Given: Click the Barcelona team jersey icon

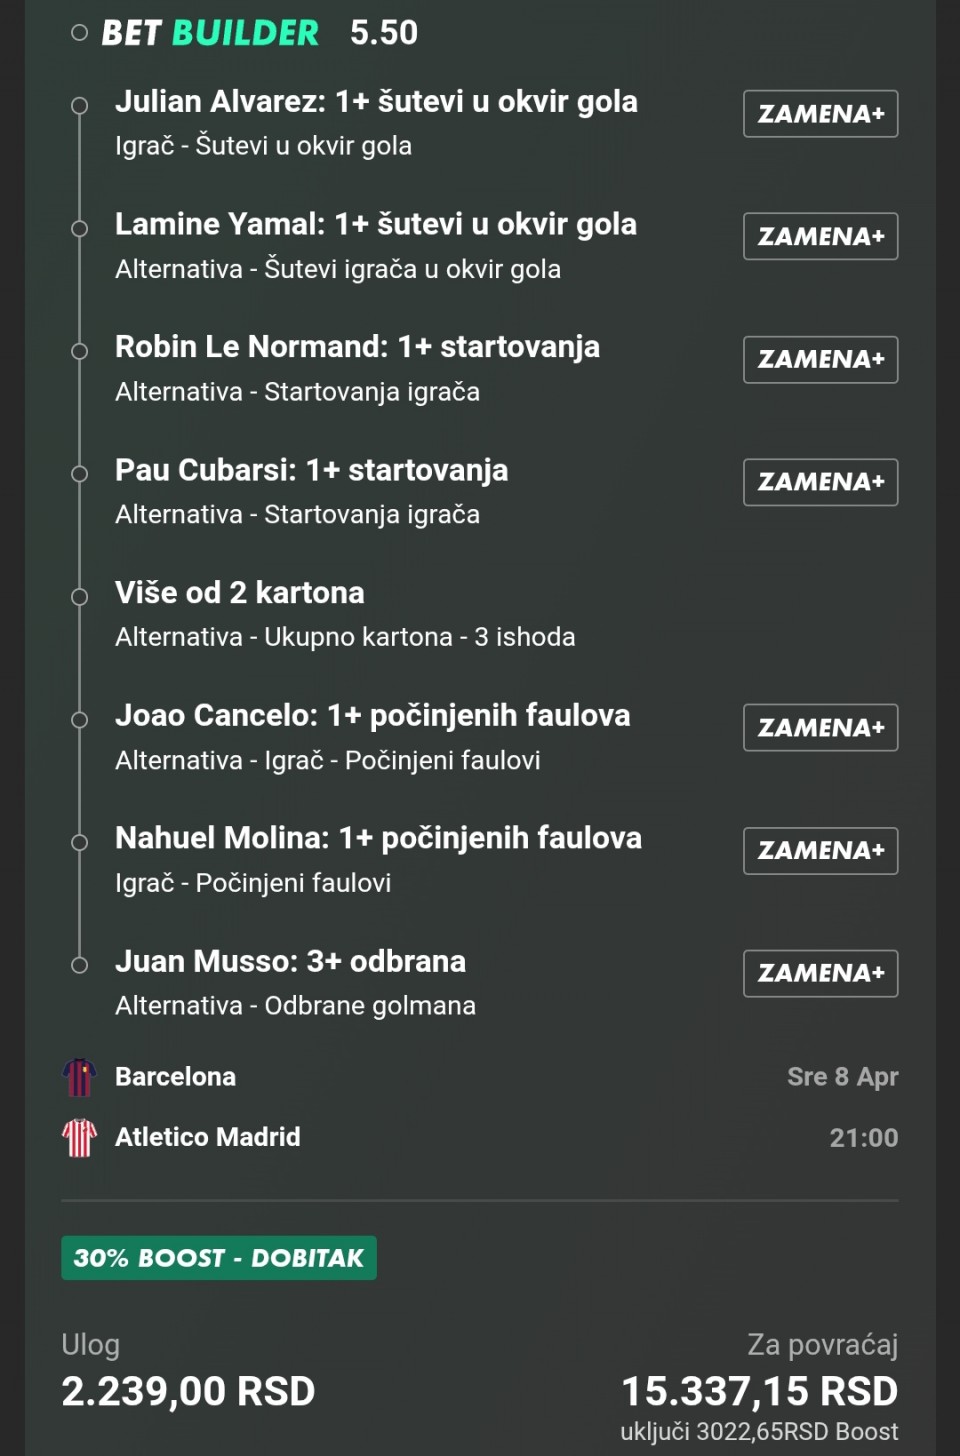Looking at the screenshot, I should pyautogui.click(x=79, y=1077).
